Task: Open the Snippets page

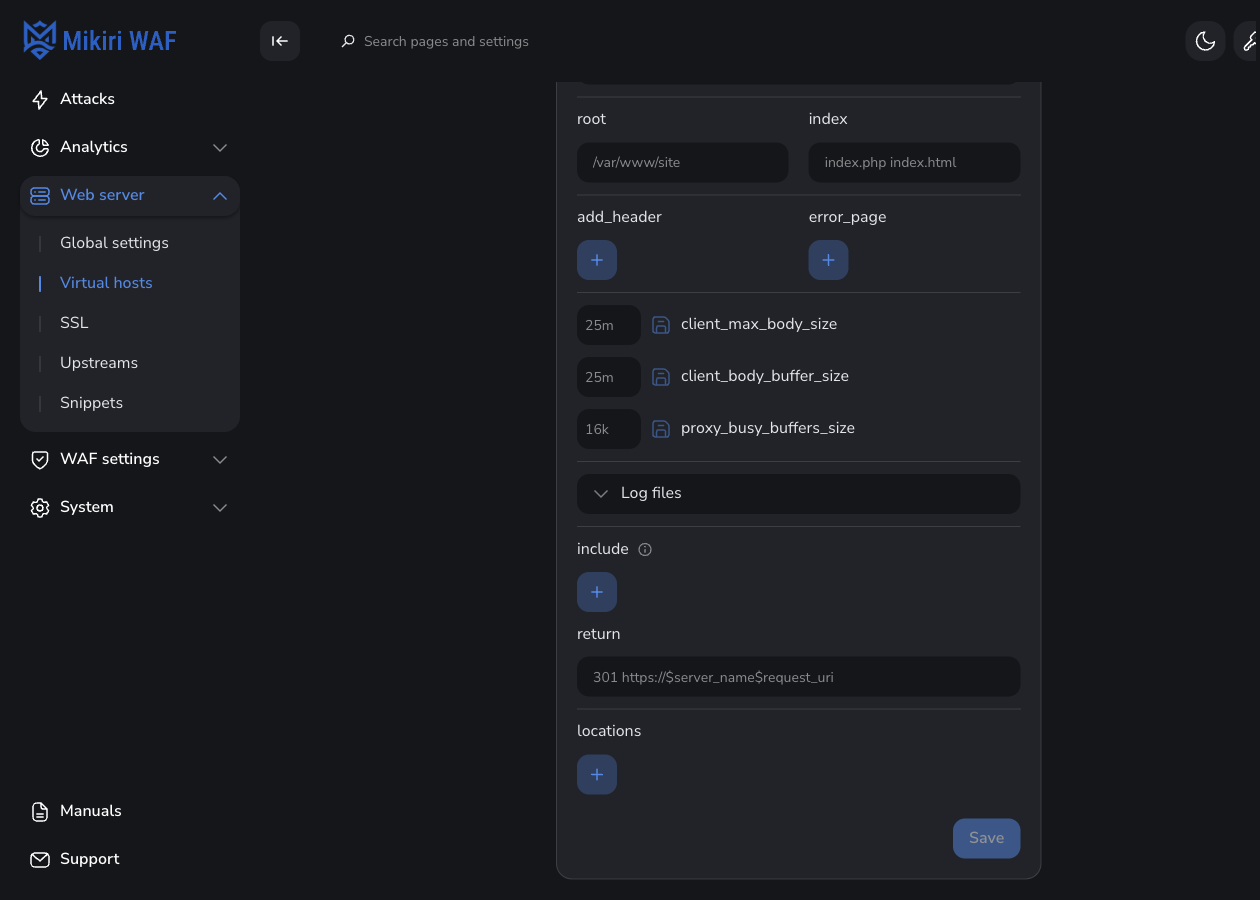Action: point(91,403)
